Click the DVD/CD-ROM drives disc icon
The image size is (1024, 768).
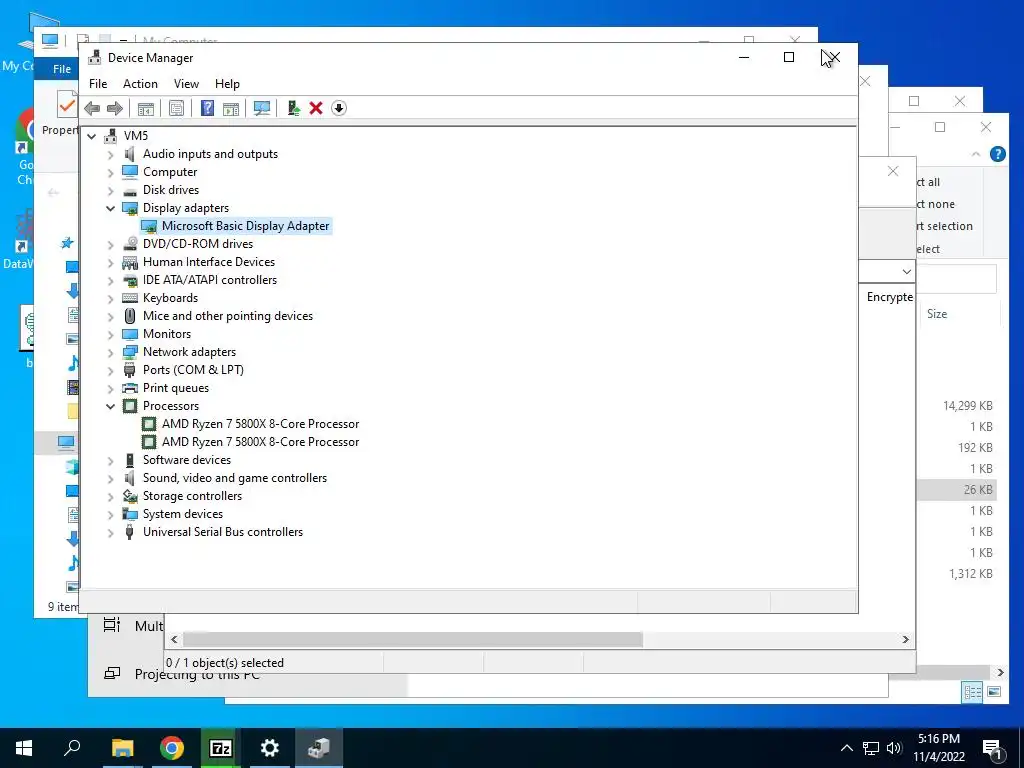click(130, 244)
